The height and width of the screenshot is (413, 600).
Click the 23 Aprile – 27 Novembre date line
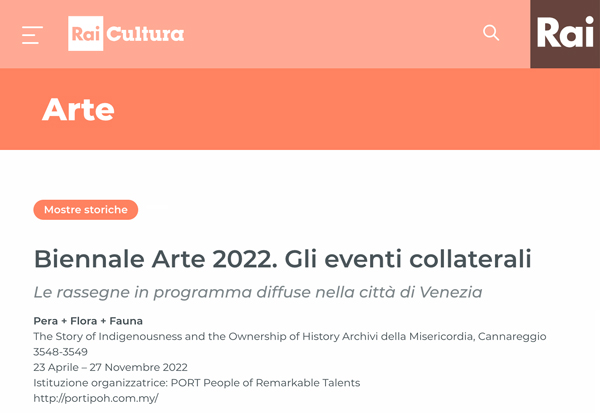[x=110, y=367]
